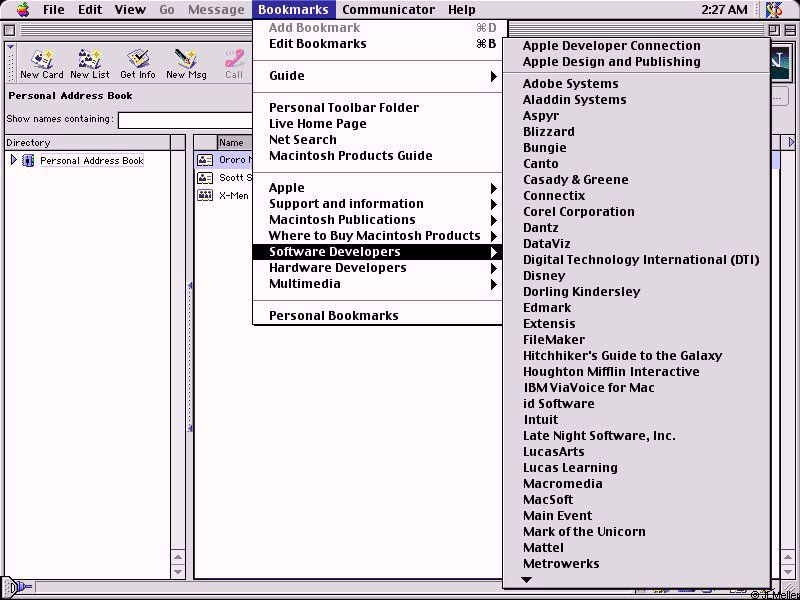Image resolution: width=800 pixels, height=600 pixels.
Task: Open FileMaker bookmark
Action: pyautogui.click(x=636, y=340)
